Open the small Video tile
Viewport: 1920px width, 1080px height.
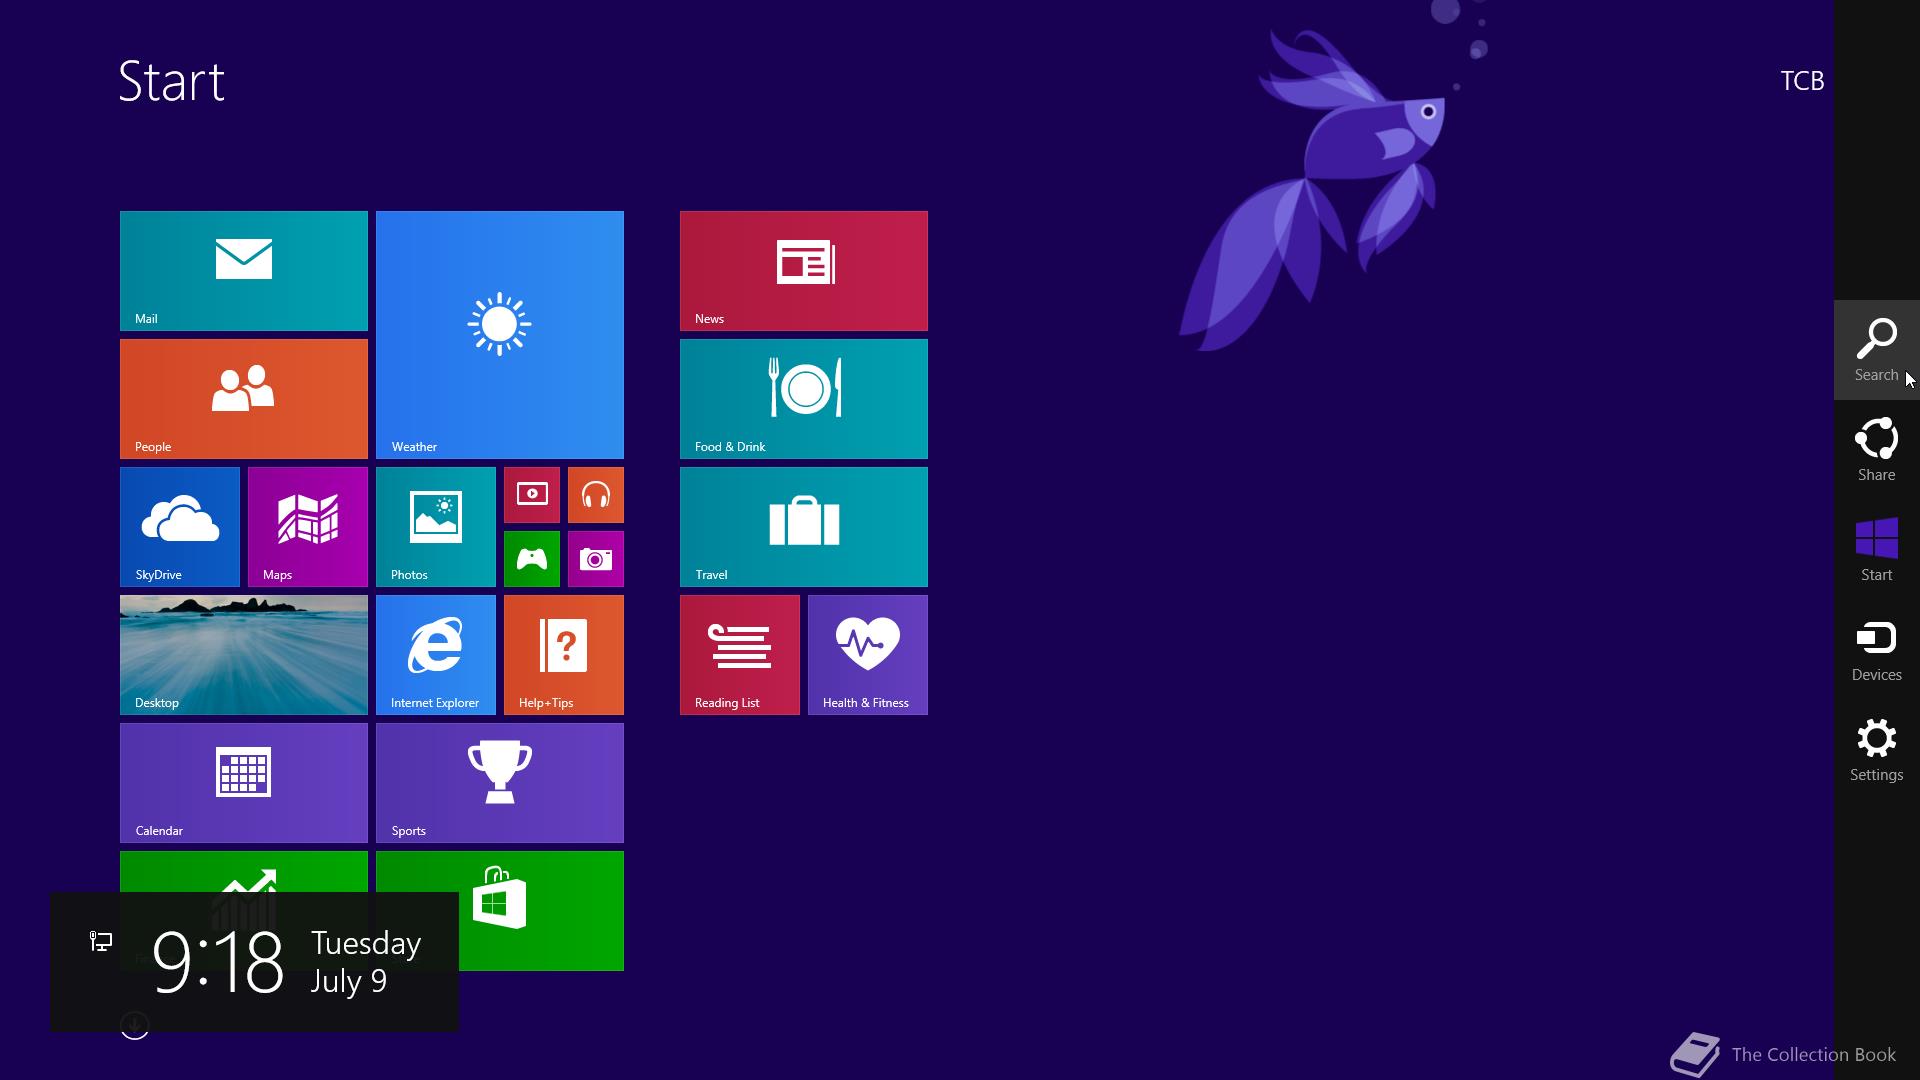(532, 495)
